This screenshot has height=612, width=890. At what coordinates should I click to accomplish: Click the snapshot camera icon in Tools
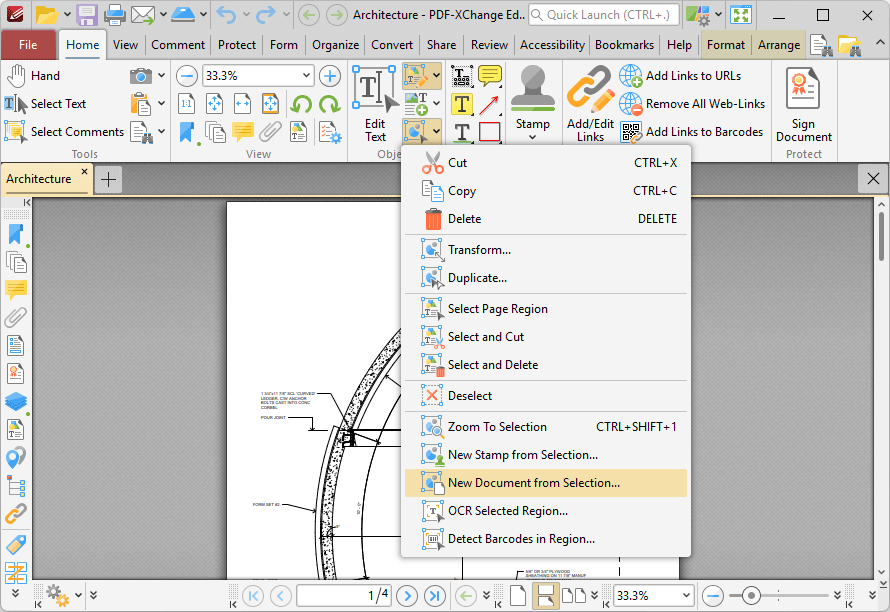tap(139, 75)
